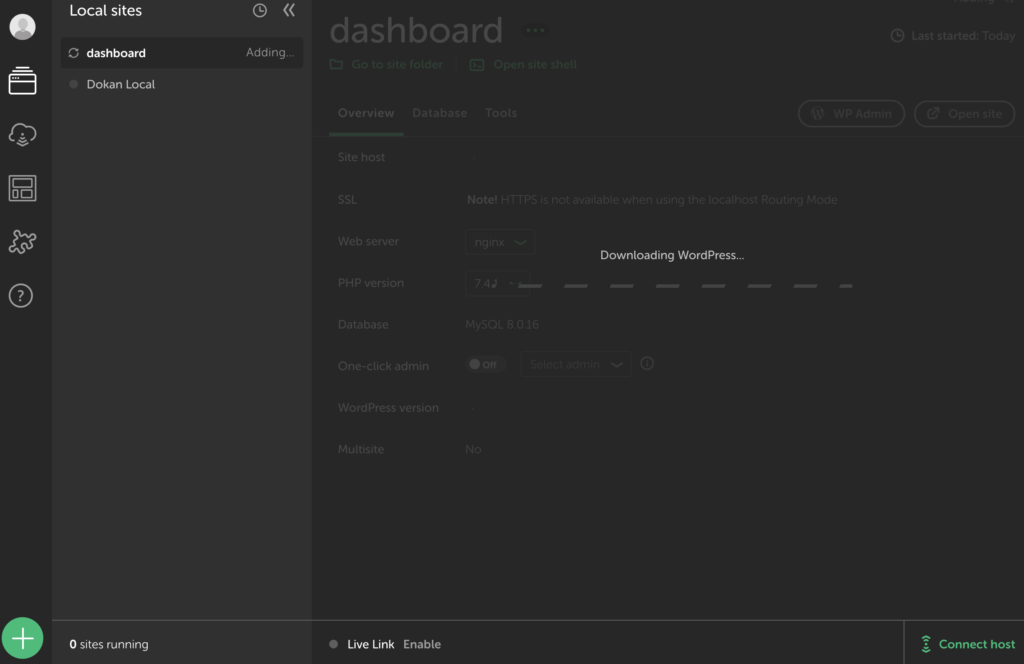Open the user account avatar
The height and width of the screenshot is (664, 1024).
[x=22, y=27]
